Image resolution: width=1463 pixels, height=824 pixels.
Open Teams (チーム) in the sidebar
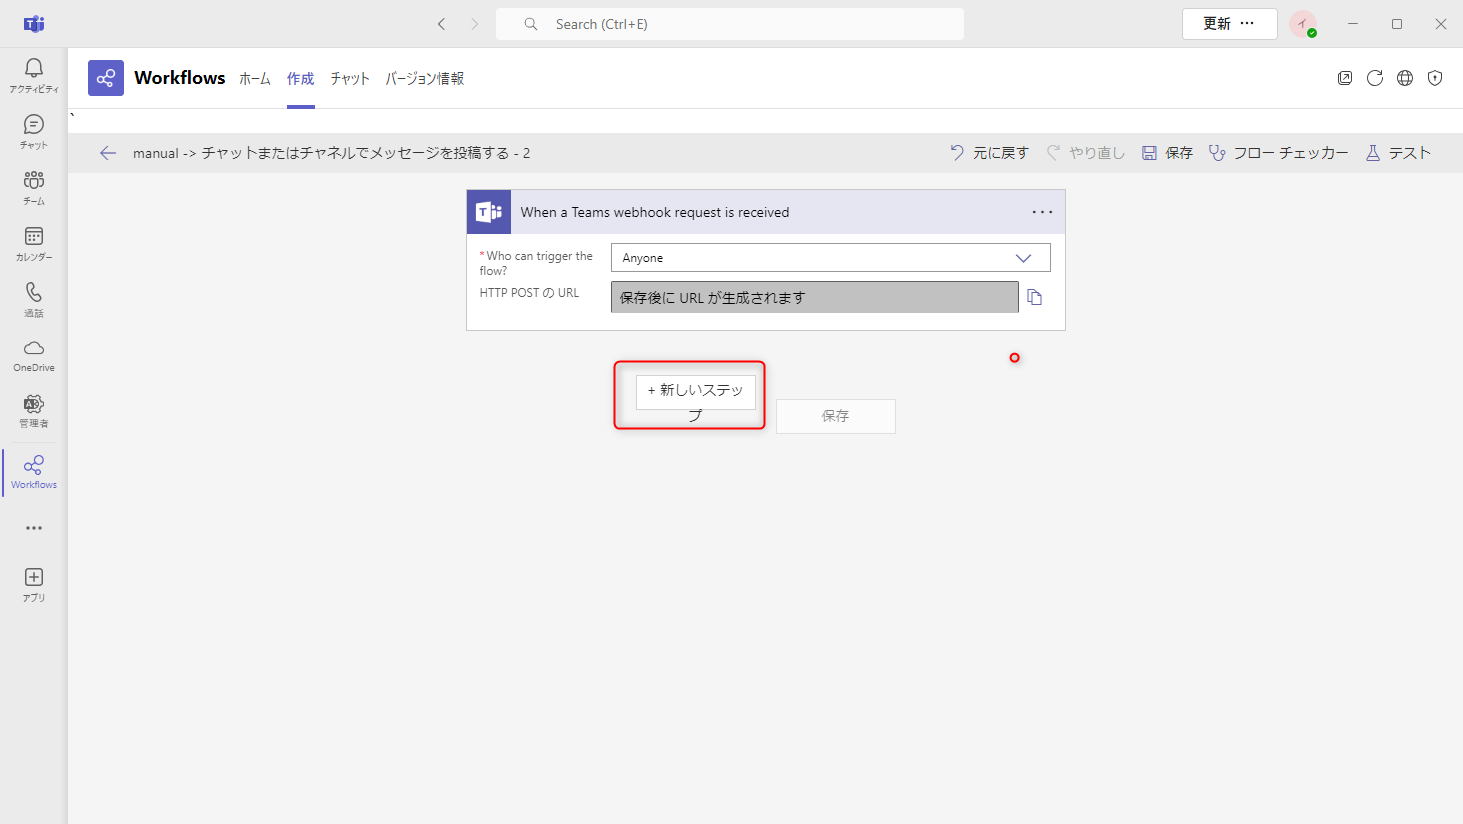[34, 188]
